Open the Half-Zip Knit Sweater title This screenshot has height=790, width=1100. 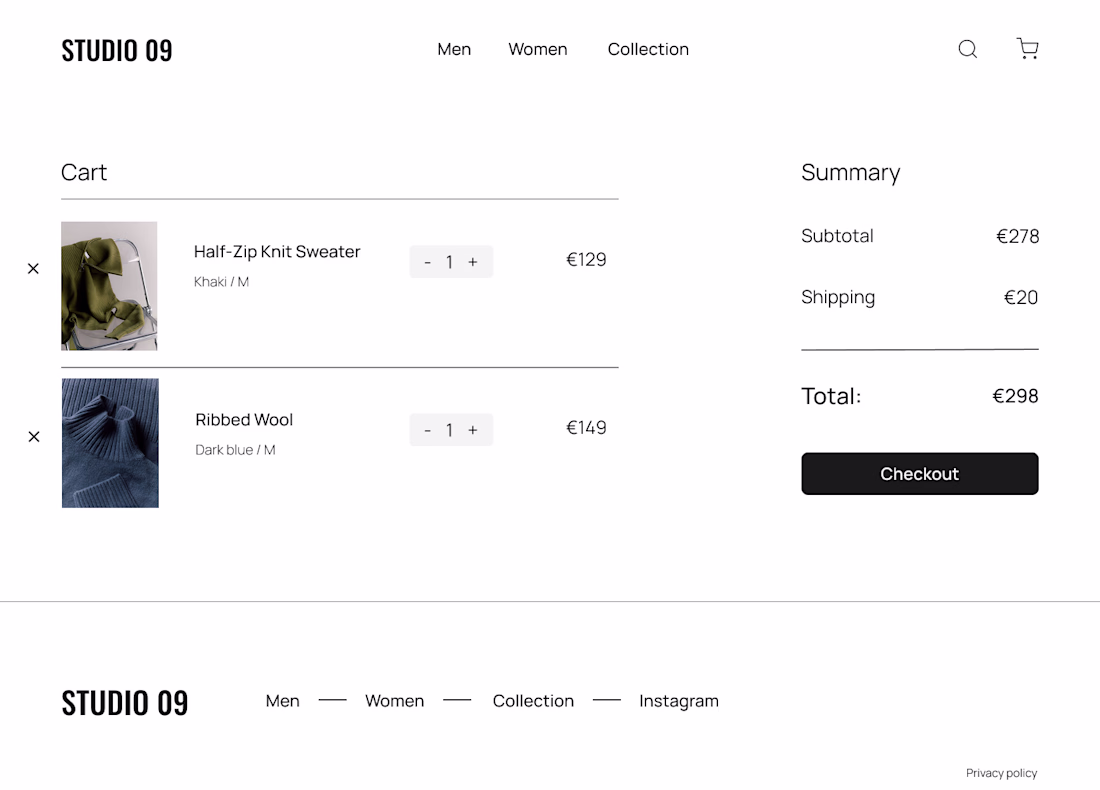click(x=277, y=252)
